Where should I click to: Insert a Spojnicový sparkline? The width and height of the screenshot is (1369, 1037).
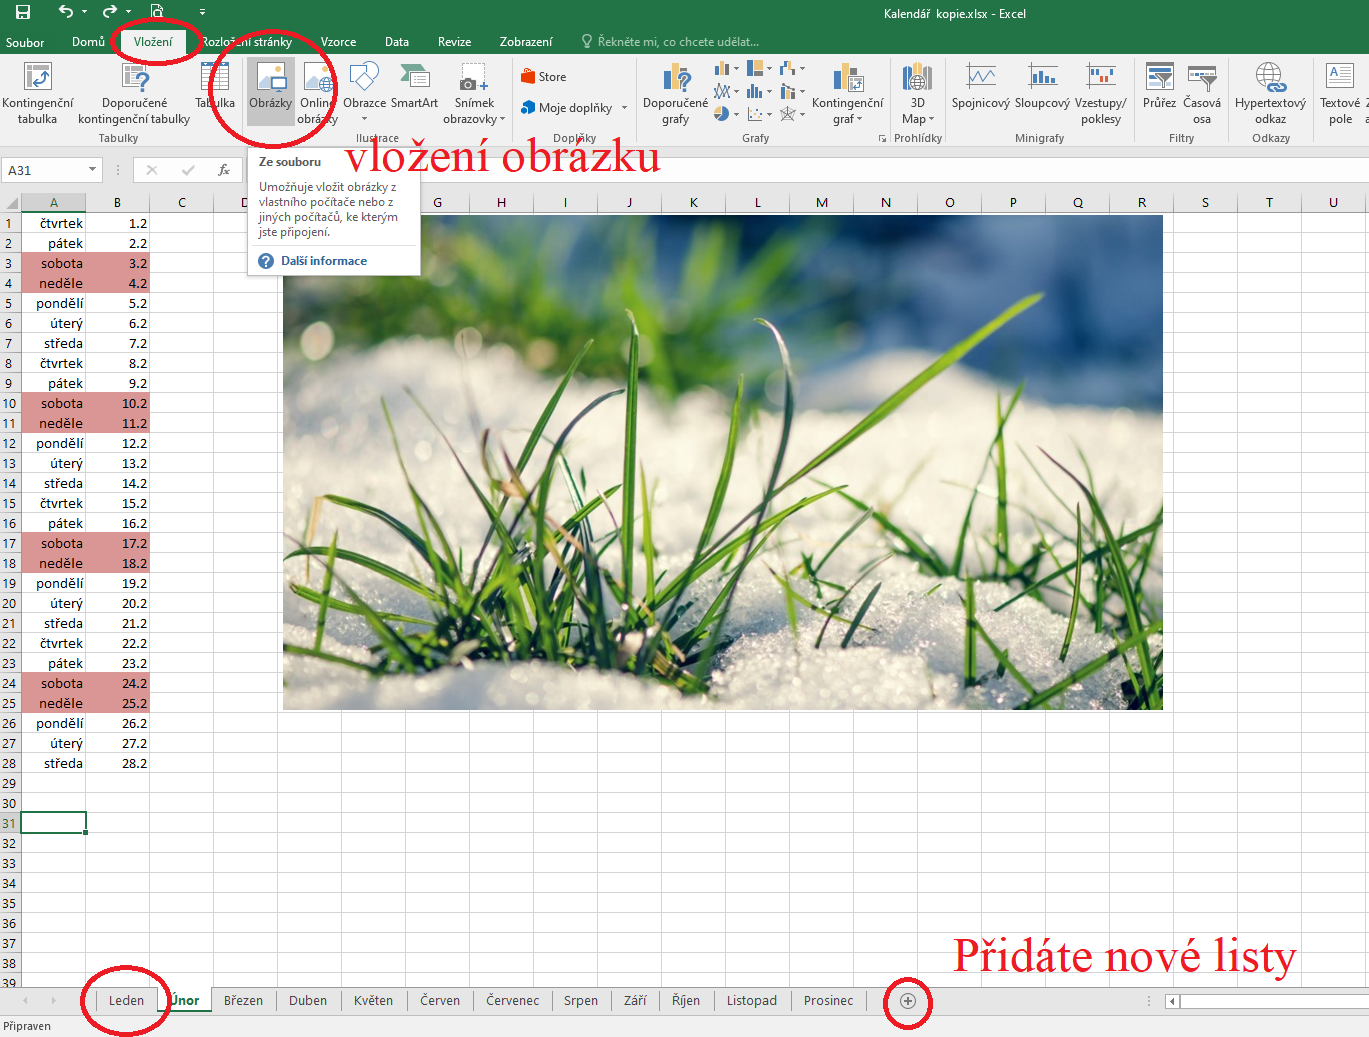[980, 88]
